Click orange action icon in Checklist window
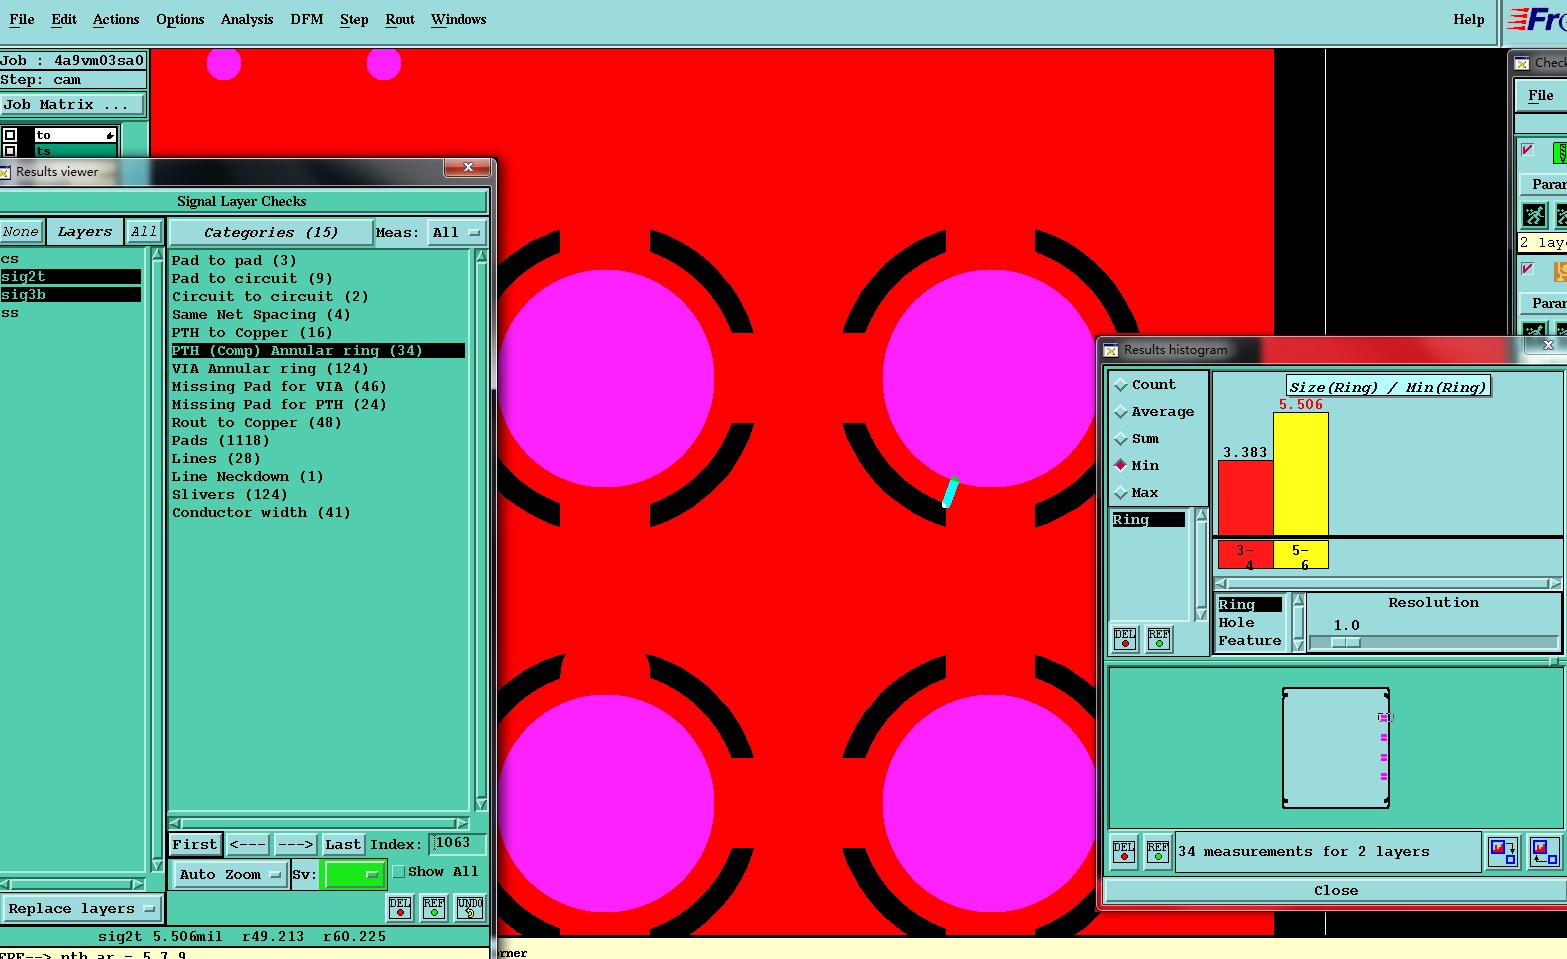This screenshot has width=1567, height=959. (1559, 271)
